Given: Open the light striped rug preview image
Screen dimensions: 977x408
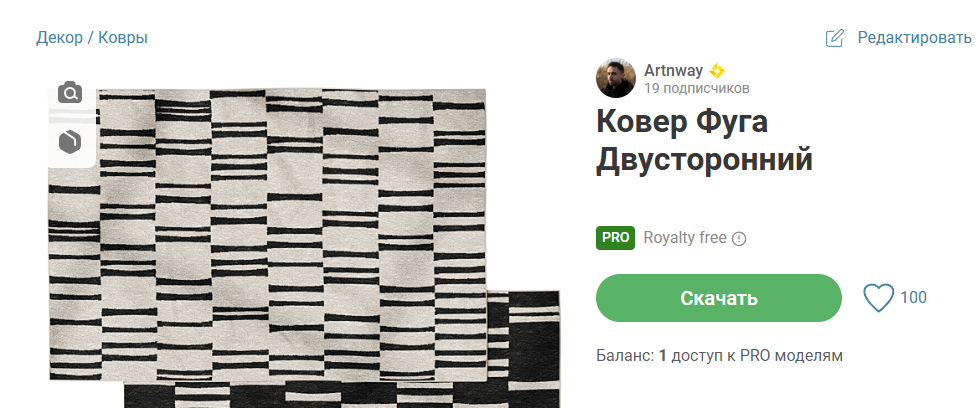Looking at the screenshot, I should 267,234.
